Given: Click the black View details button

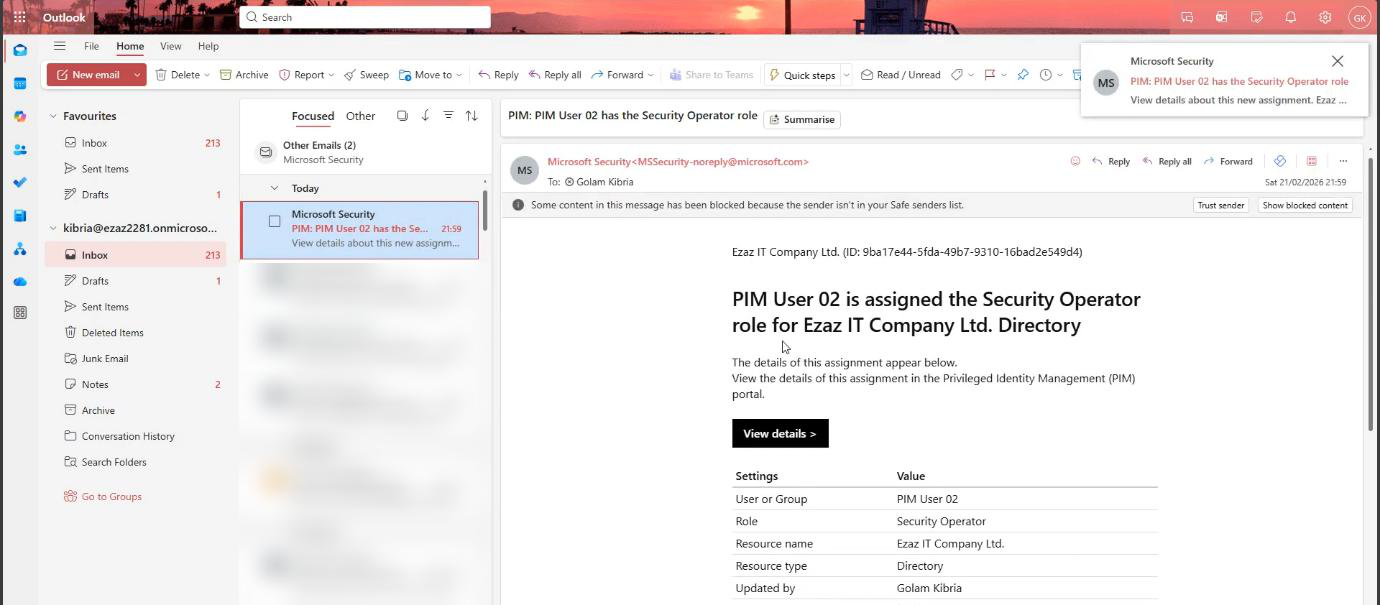Looking at the screenshot, I should coord(780,434).
